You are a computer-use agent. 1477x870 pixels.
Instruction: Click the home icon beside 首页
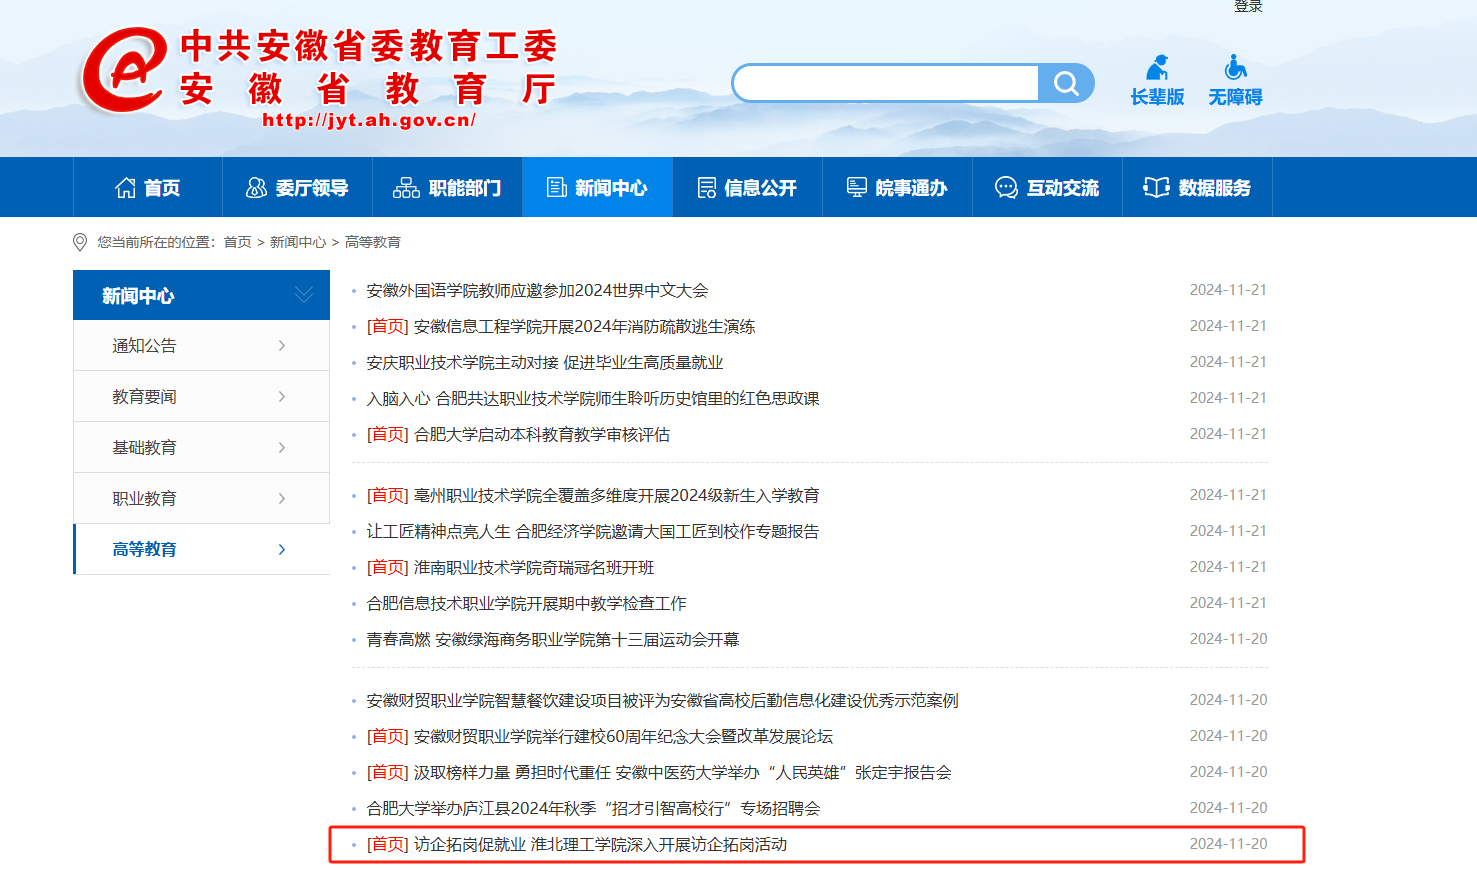(x=125, y=188)
